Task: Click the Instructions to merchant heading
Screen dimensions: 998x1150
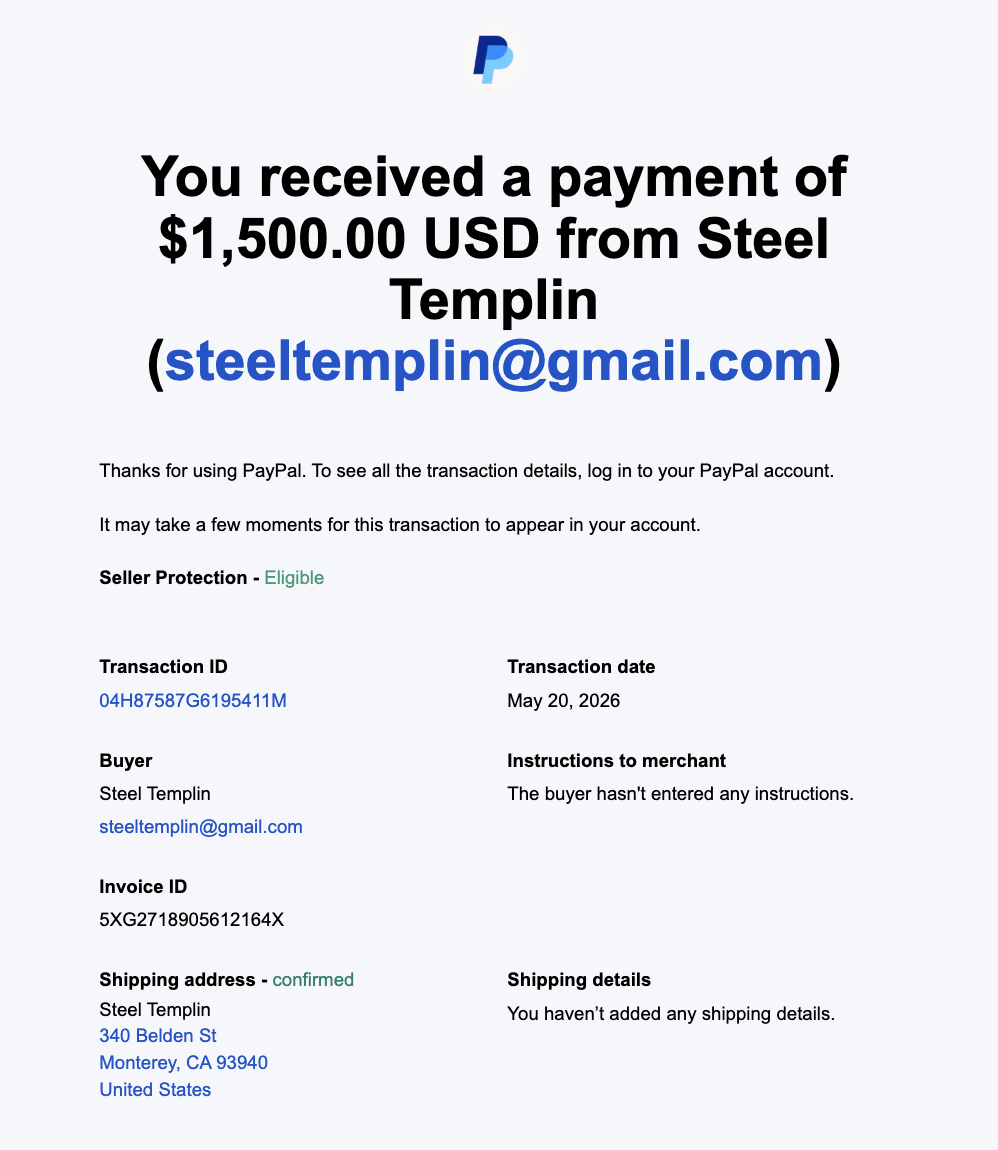Action: (x=616, y=761)
